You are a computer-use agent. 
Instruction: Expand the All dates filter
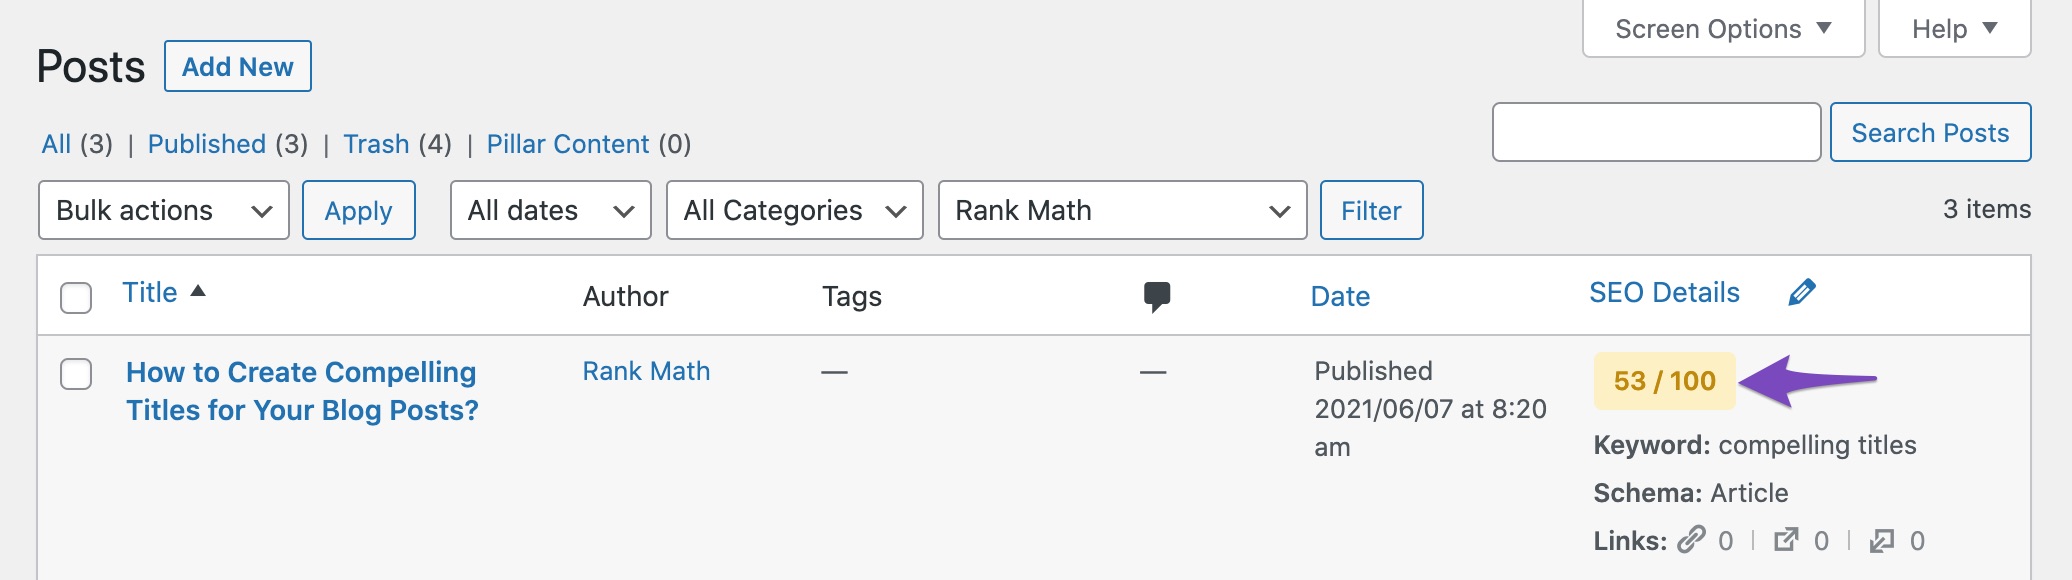pos(551,210)
